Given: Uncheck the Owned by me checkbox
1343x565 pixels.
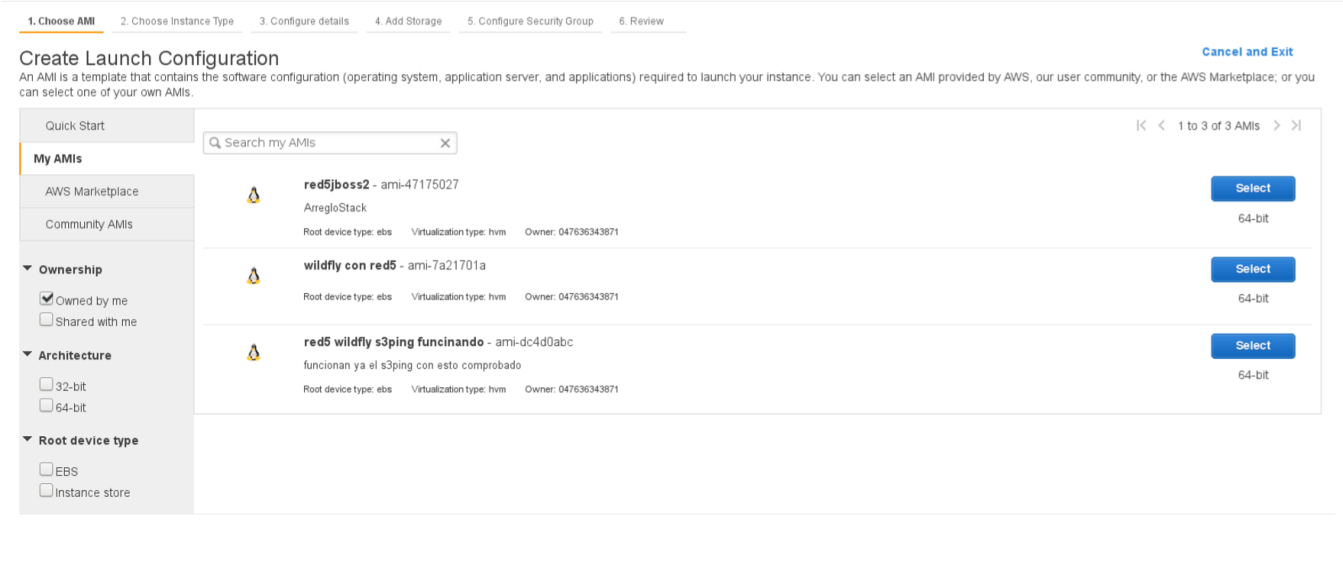Looking at the screenshot, I should coord(46,298).
